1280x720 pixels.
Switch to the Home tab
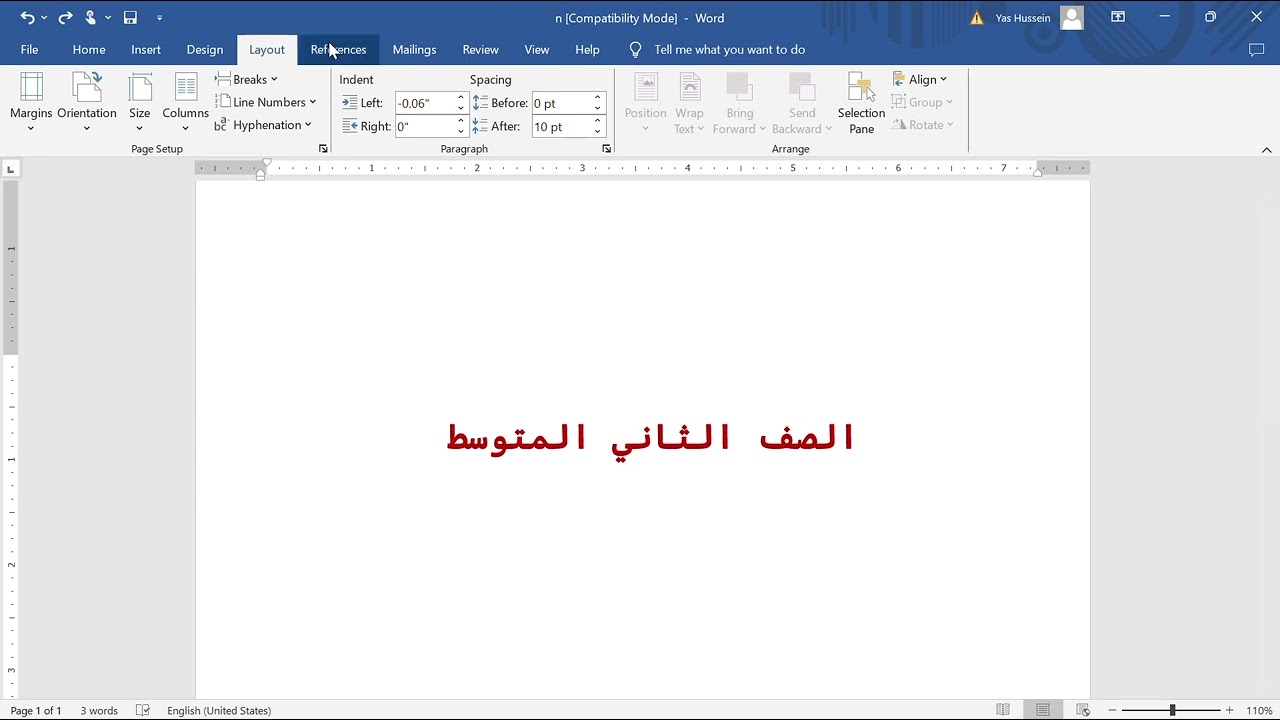(x=89, y=49)
